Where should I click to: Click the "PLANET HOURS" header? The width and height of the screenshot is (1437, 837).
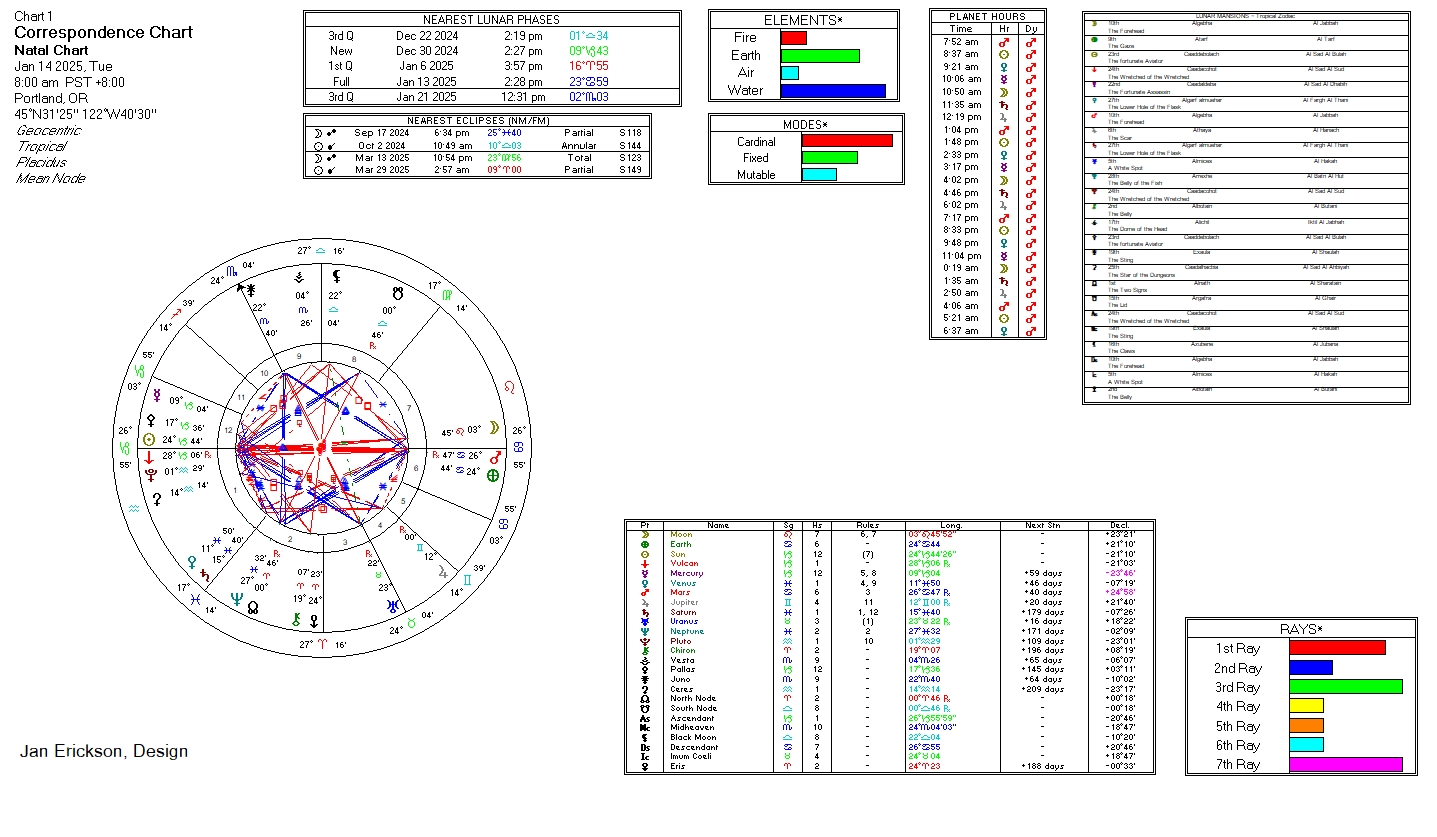[987, 17]
